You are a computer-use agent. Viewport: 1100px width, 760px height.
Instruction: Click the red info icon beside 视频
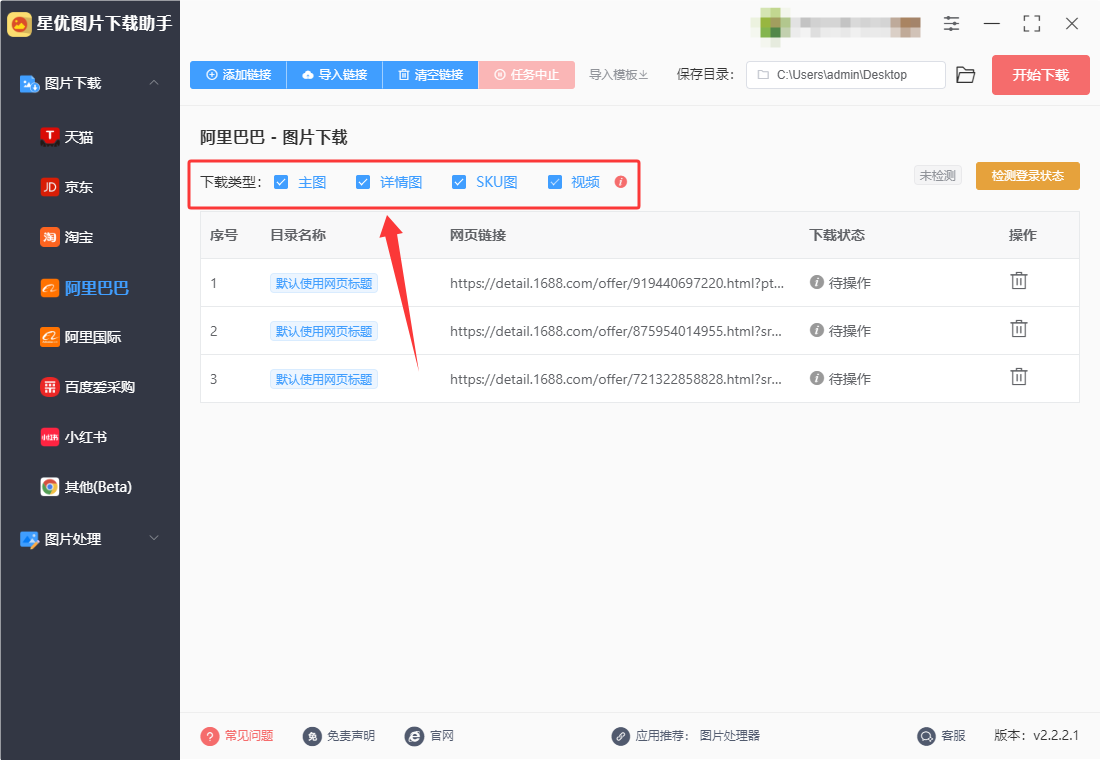(x=621, y=182)
